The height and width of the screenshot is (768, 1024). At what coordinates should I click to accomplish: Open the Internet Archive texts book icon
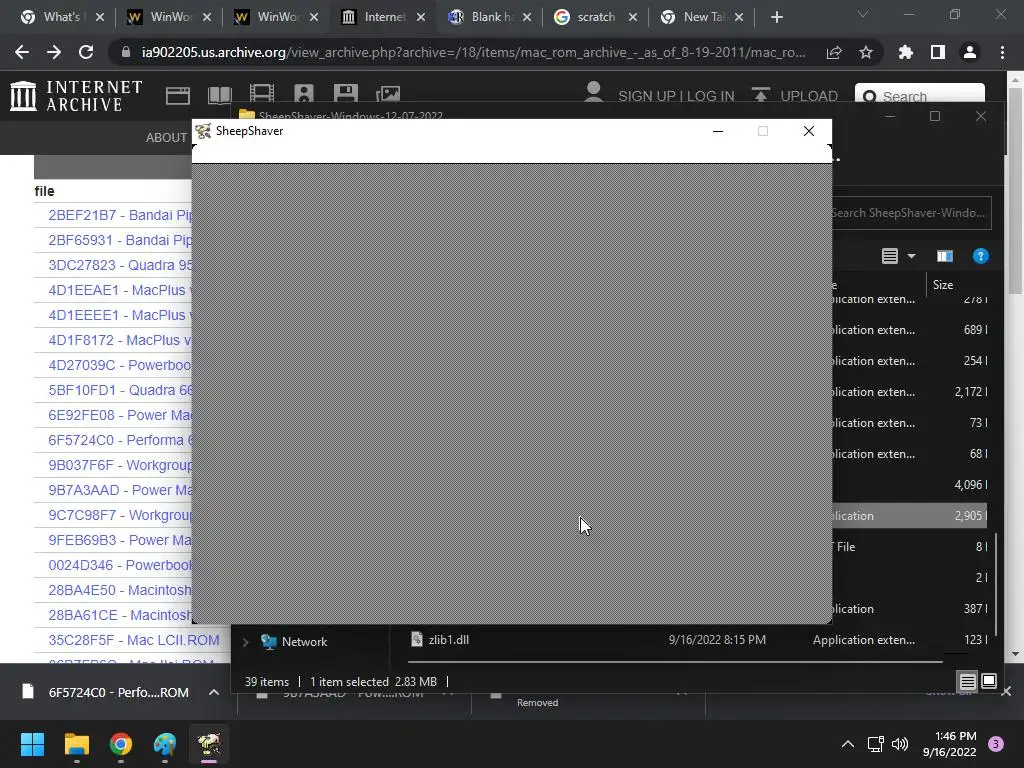tap(220, 95)
